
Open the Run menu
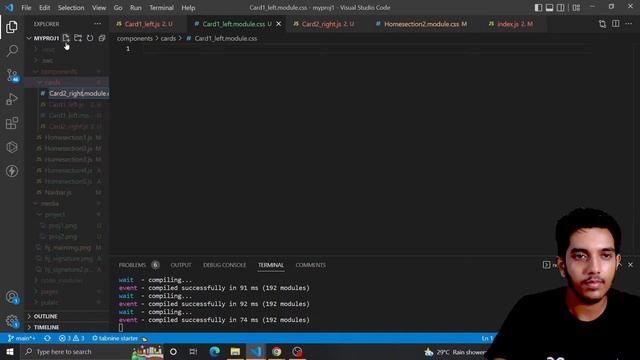(x=136, y=8)
